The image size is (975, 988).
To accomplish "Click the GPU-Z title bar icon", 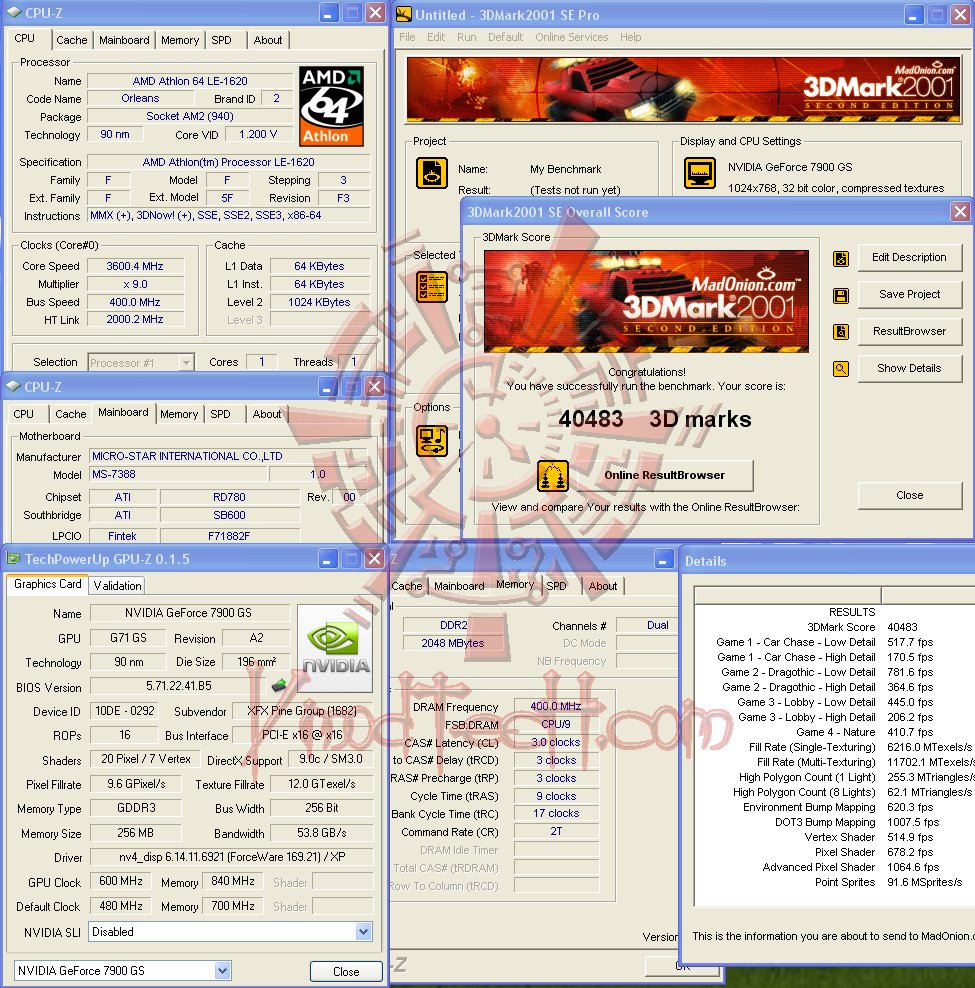I will (x=13, y=558).
